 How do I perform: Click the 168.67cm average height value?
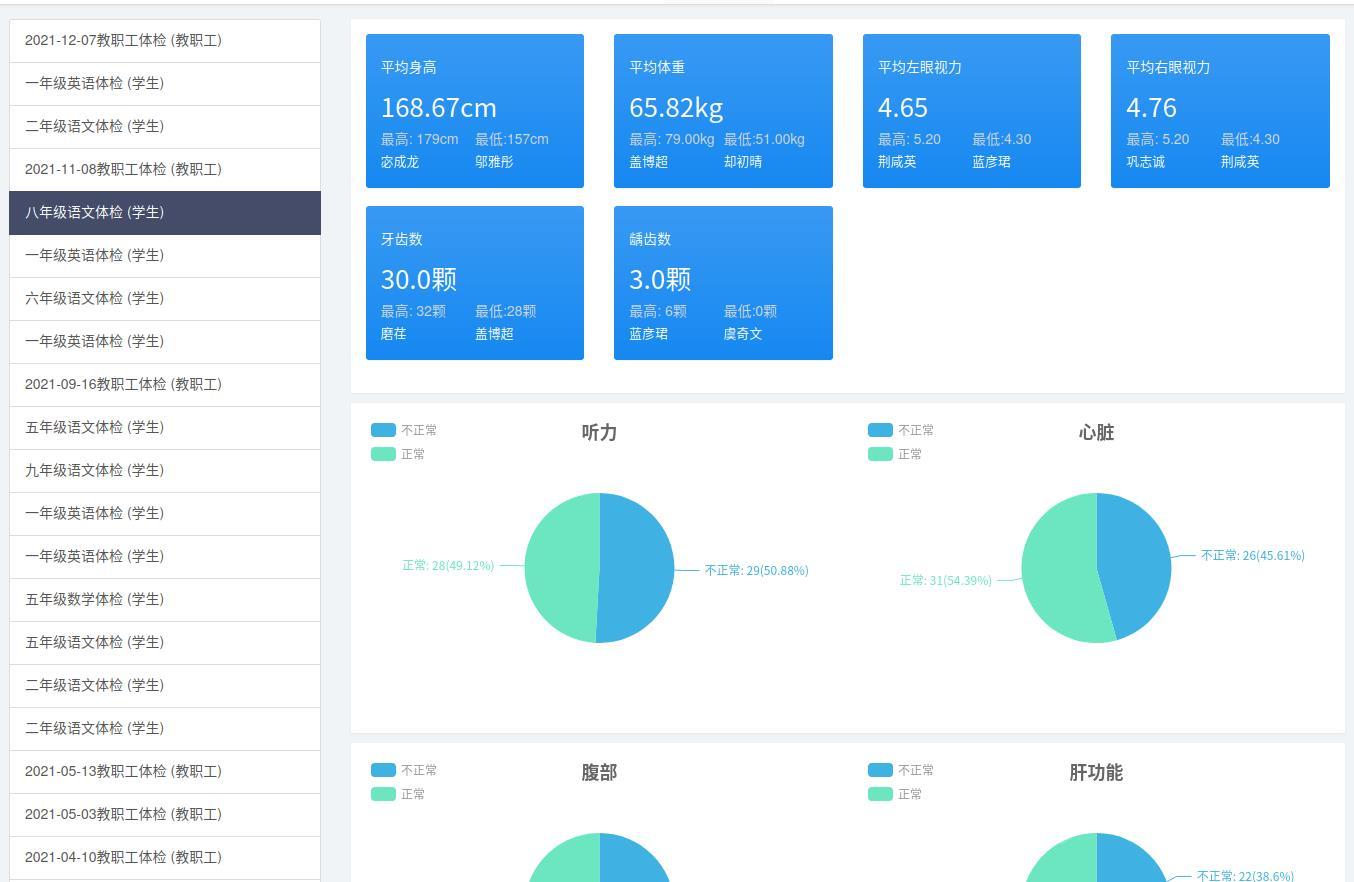(x=438, y=107)
